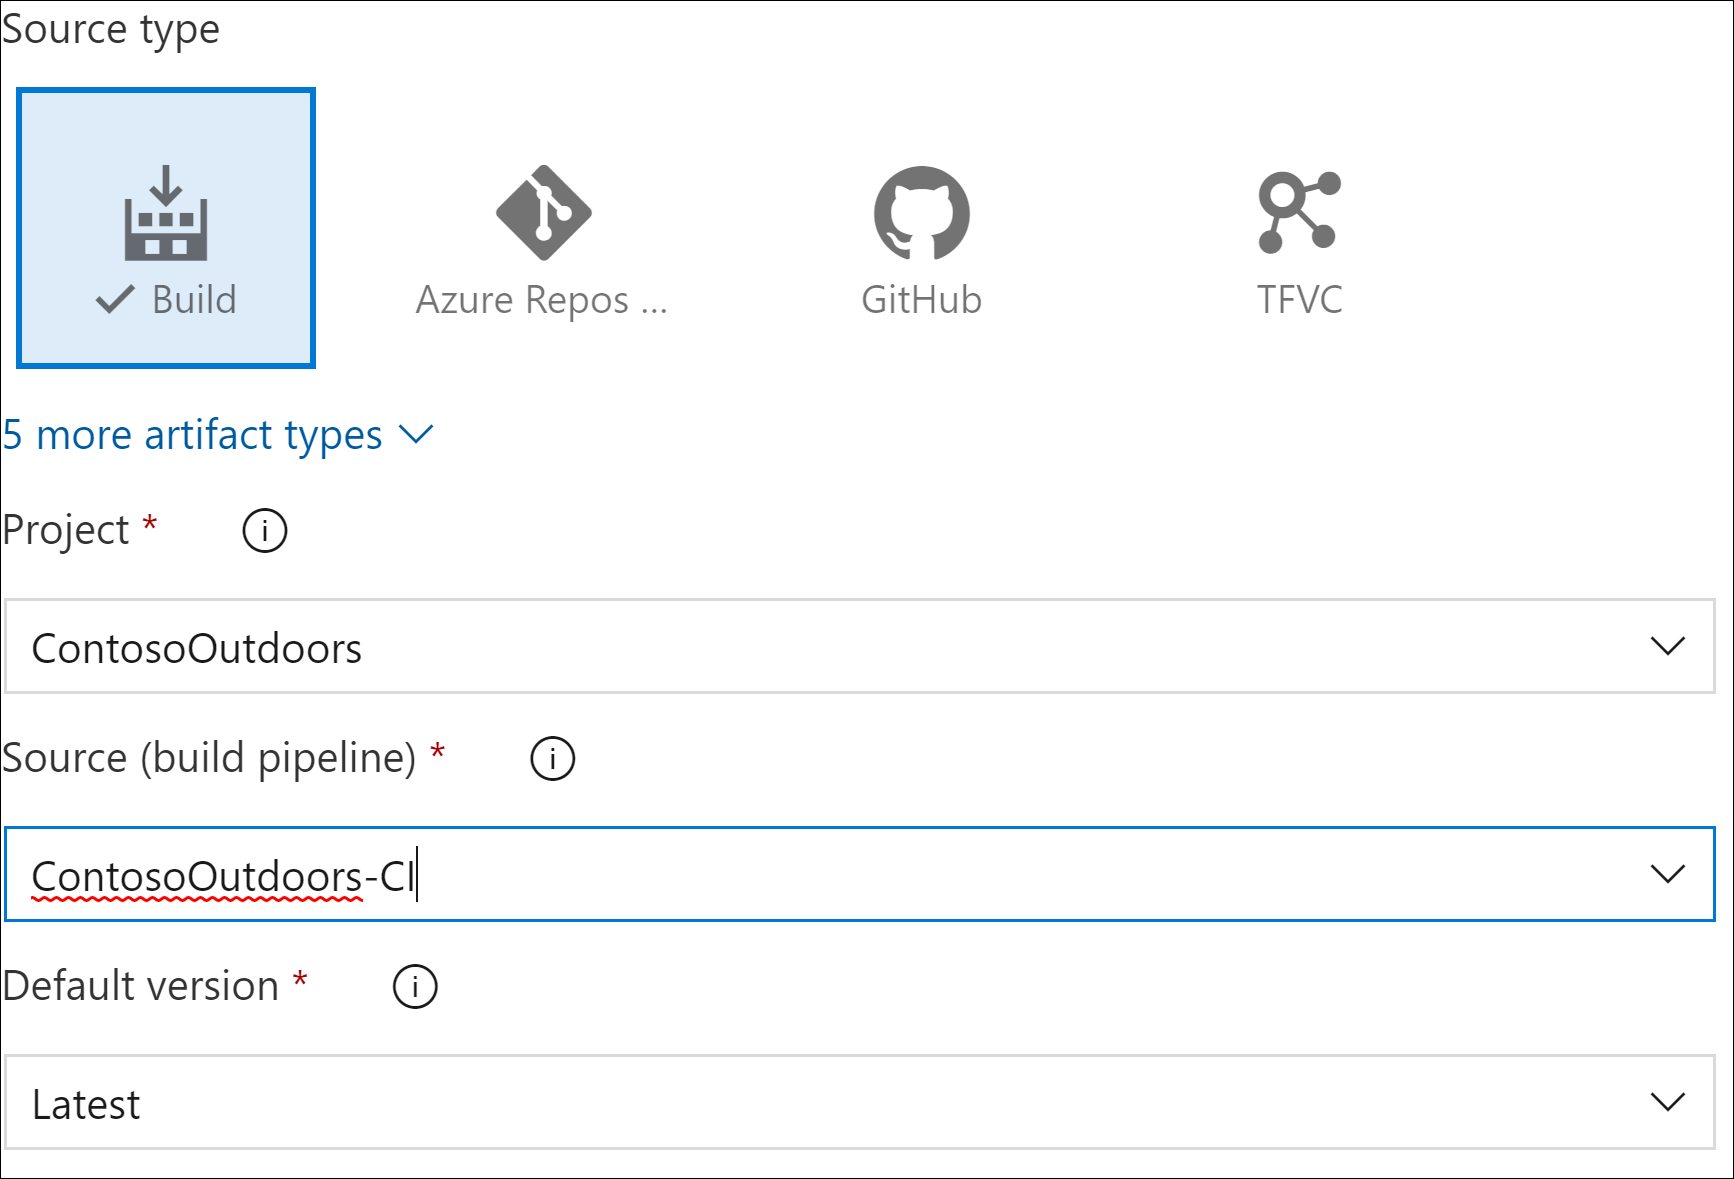This screenshot has height=1179, width=1734.
Task: Click the Default version info icon
Action: point(413,986)
